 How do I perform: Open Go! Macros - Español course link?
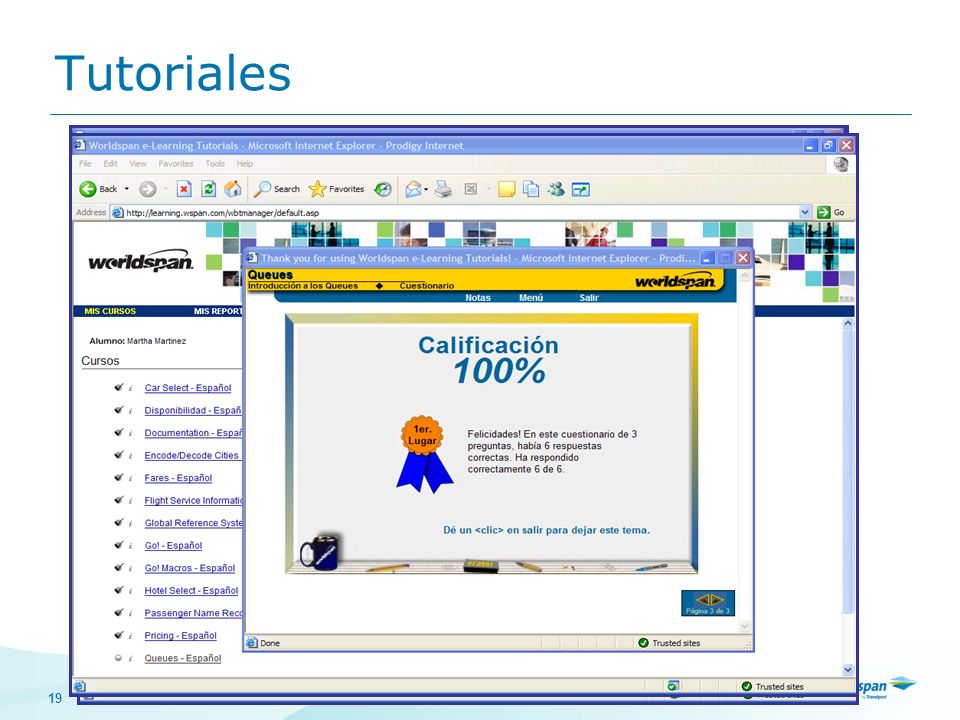190,568
